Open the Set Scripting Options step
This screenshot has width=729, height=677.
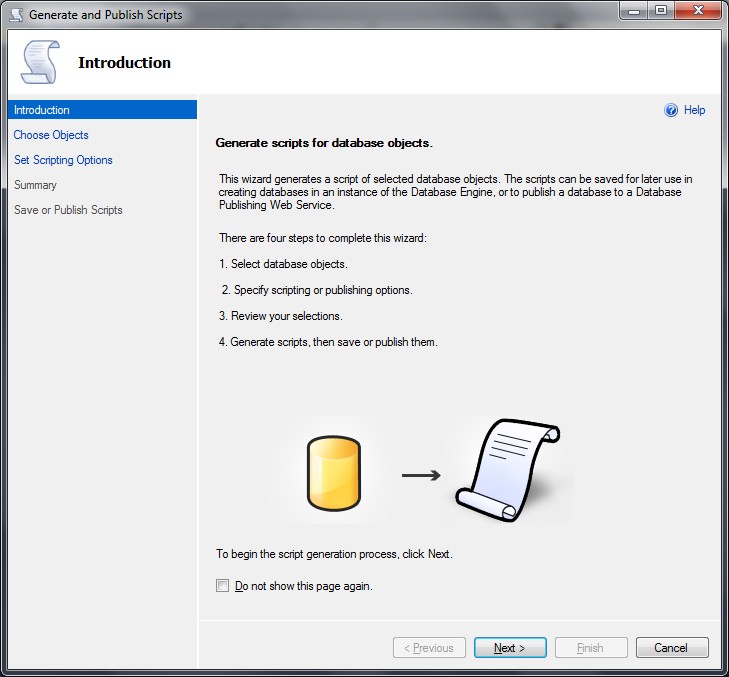click(63, 160)
